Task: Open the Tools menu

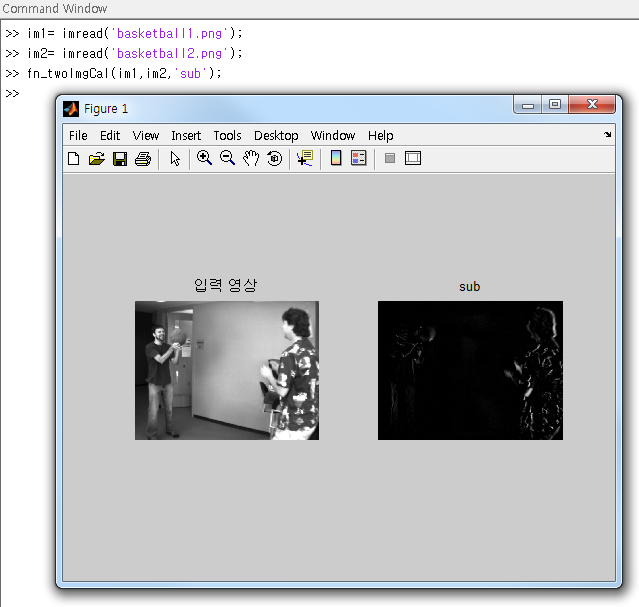Action: [x=227, y=135]
